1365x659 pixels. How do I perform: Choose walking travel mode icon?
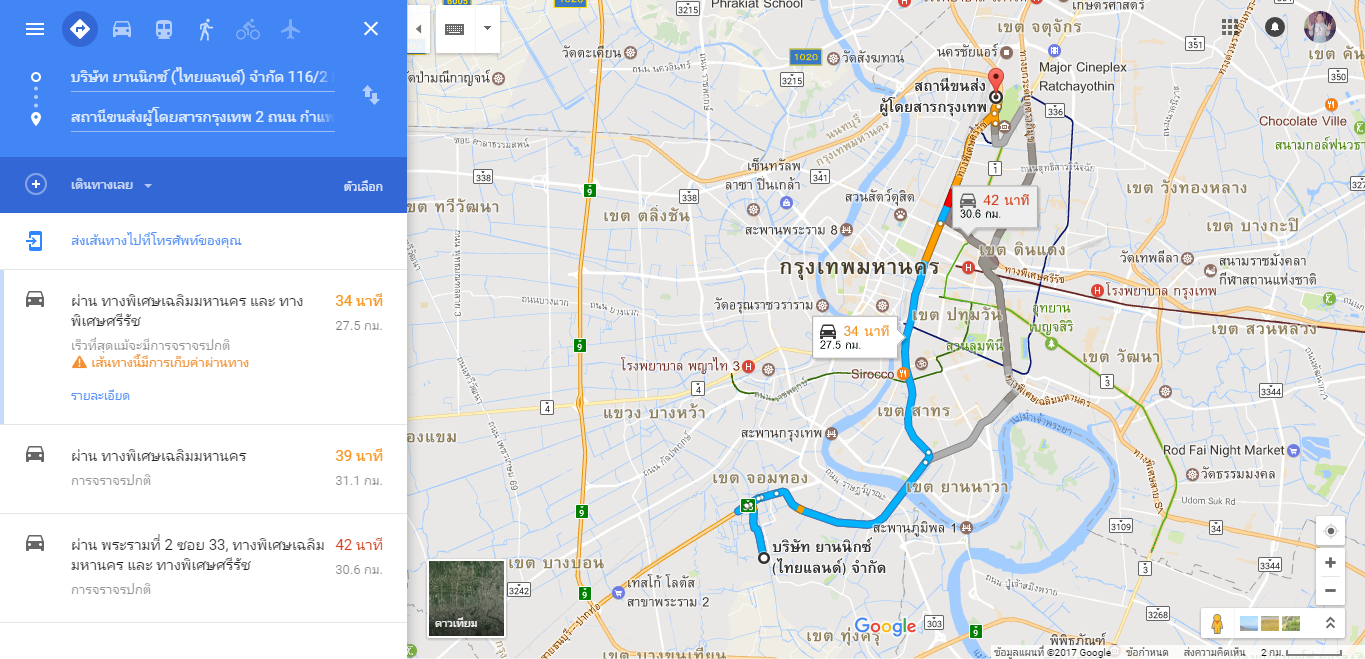coord(206,29)
